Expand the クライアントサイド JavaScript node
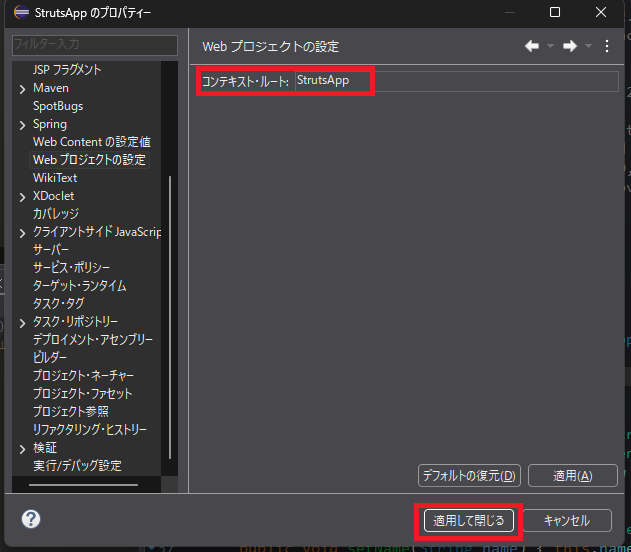631x552 pixels. pos(23,233)
